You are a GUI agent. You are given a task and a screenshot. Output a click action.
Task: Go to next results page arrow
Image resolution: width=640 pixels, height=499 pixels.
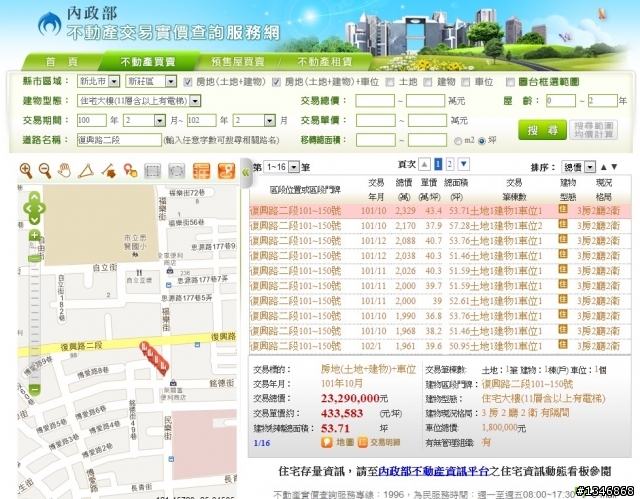click(464, 164)
